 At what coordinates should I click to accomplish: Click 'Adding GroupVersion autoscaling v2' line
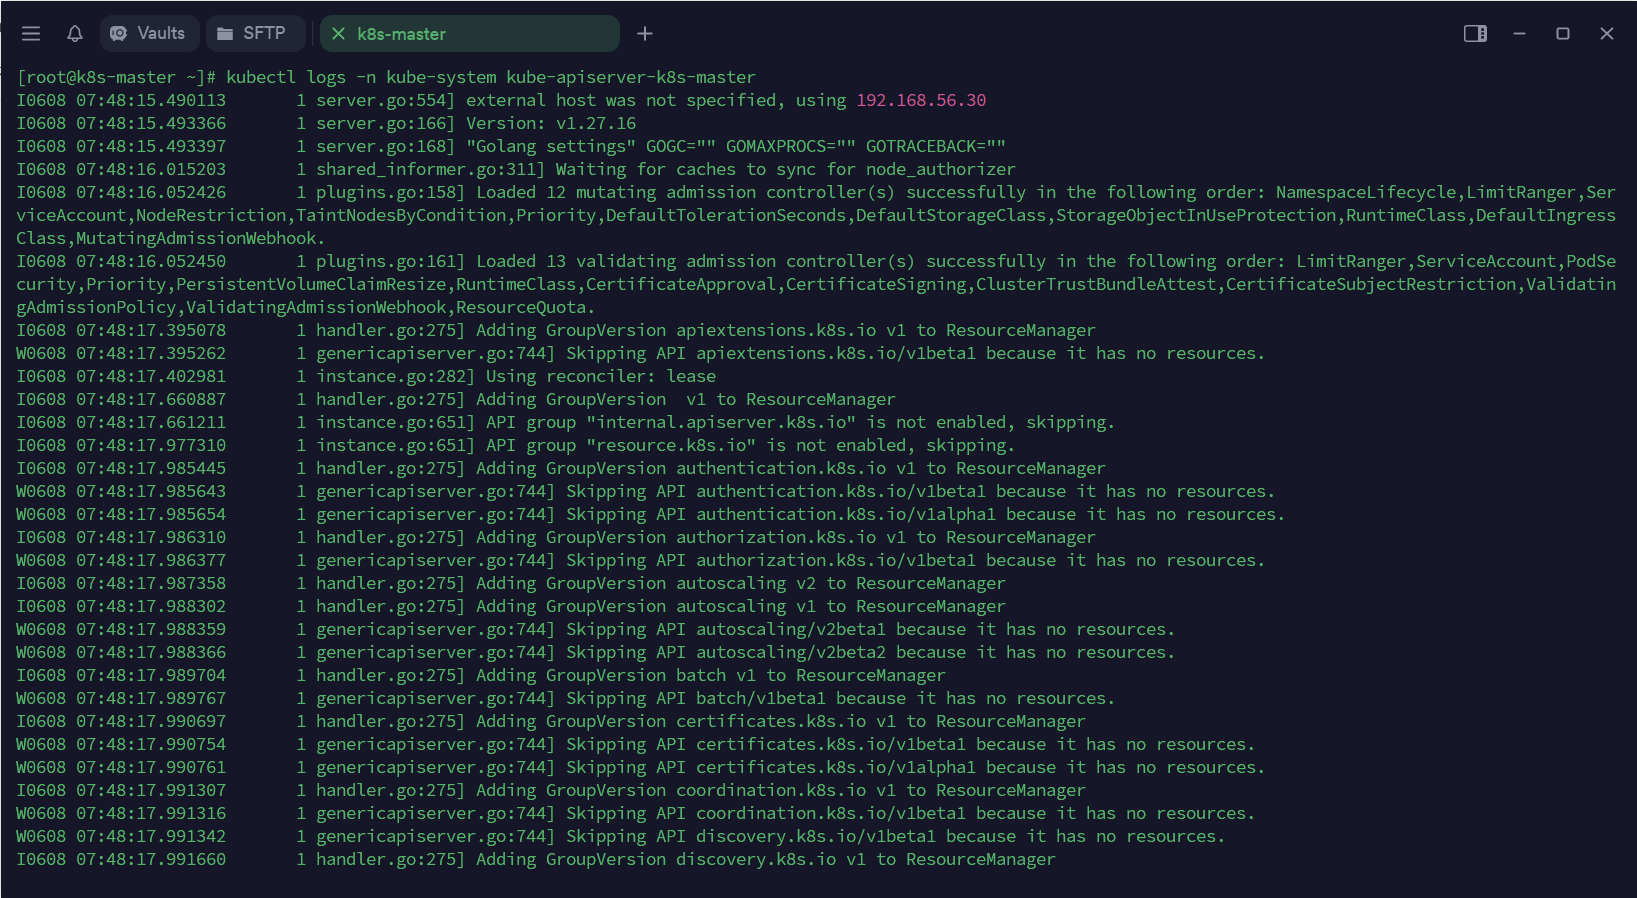[x=511, y=583]
